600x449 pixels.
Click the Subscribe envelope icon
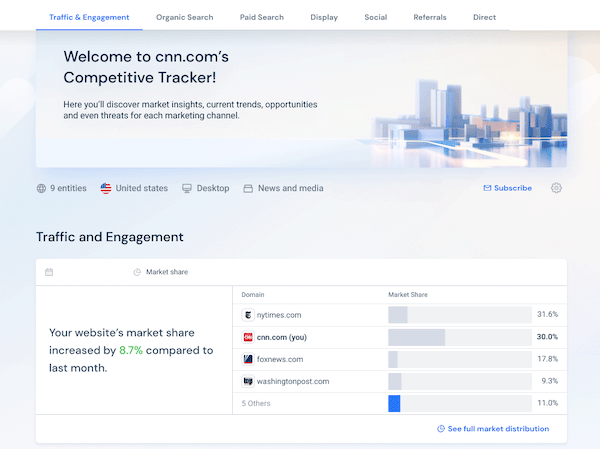[x=487, y=188]
